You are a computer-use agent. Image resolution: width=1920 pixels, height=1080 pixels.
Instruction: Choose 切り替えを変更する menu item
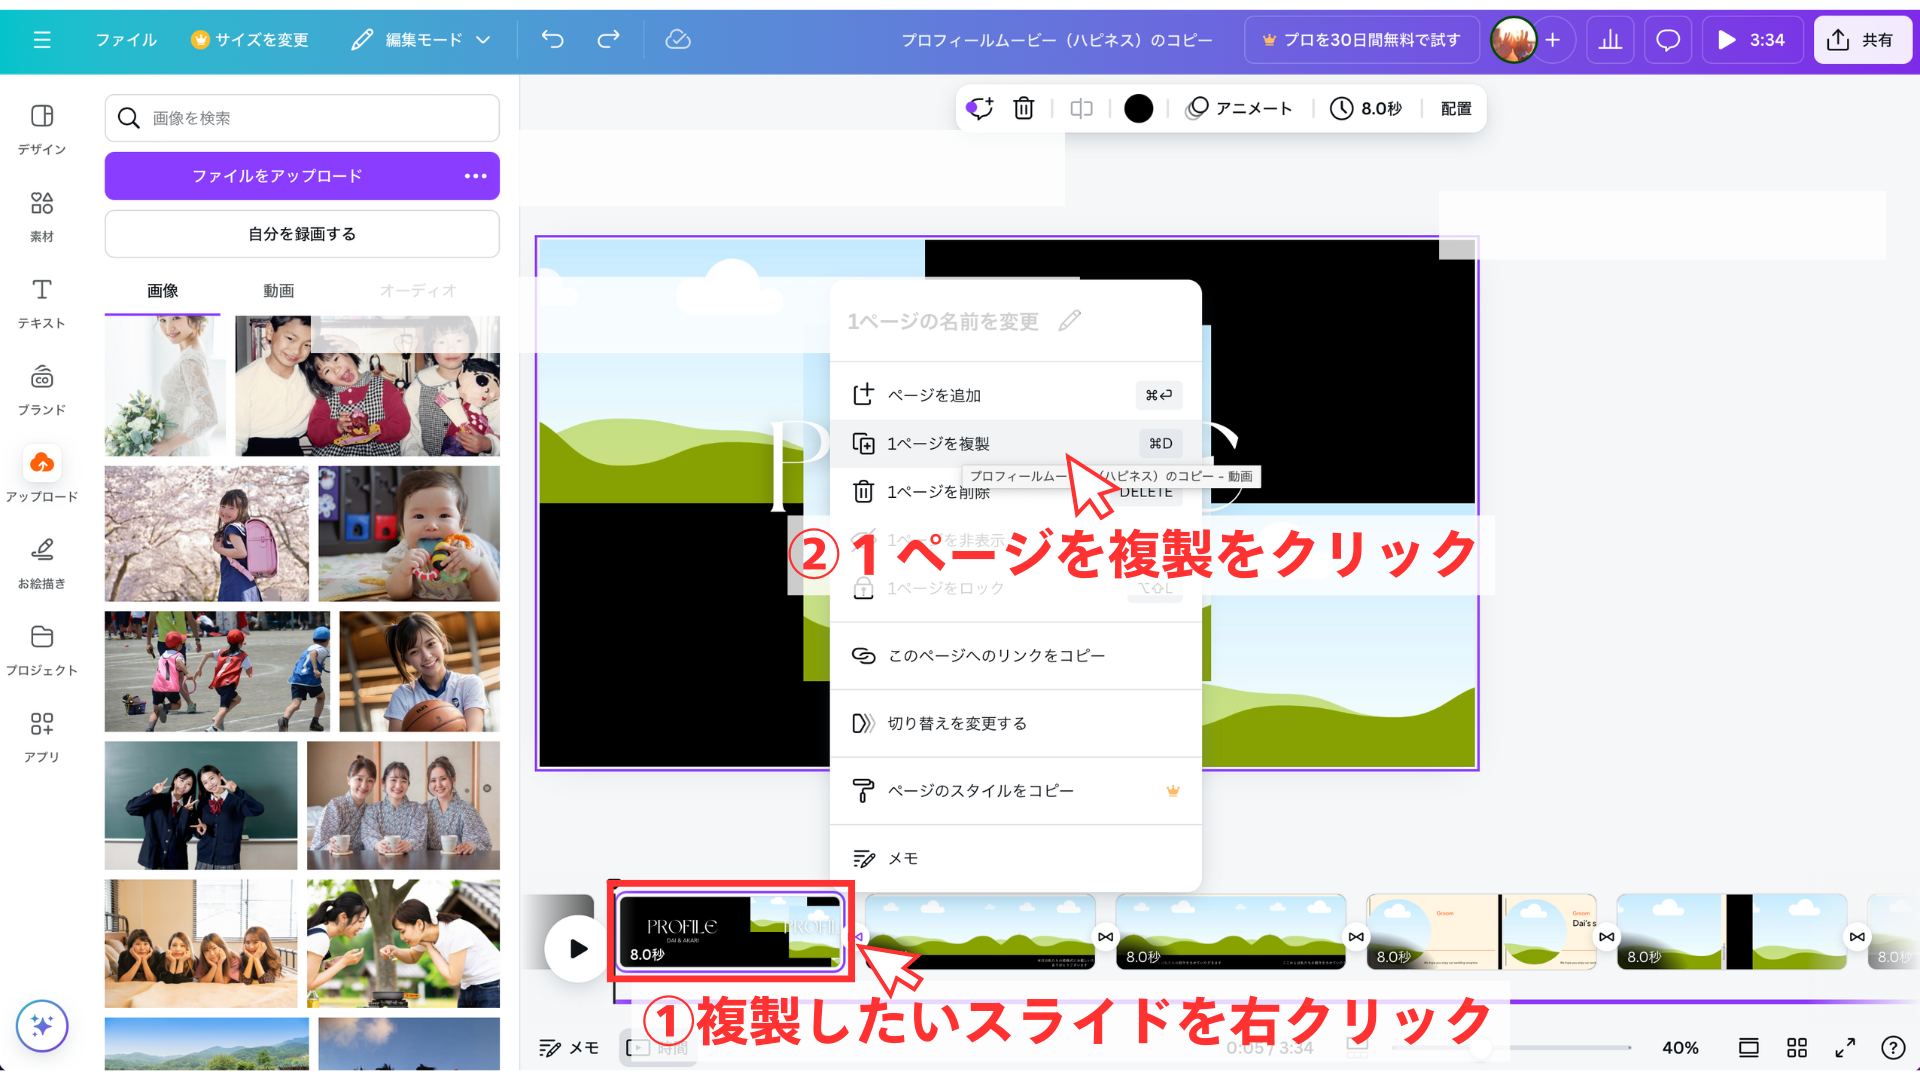[x=1016, y=723]
